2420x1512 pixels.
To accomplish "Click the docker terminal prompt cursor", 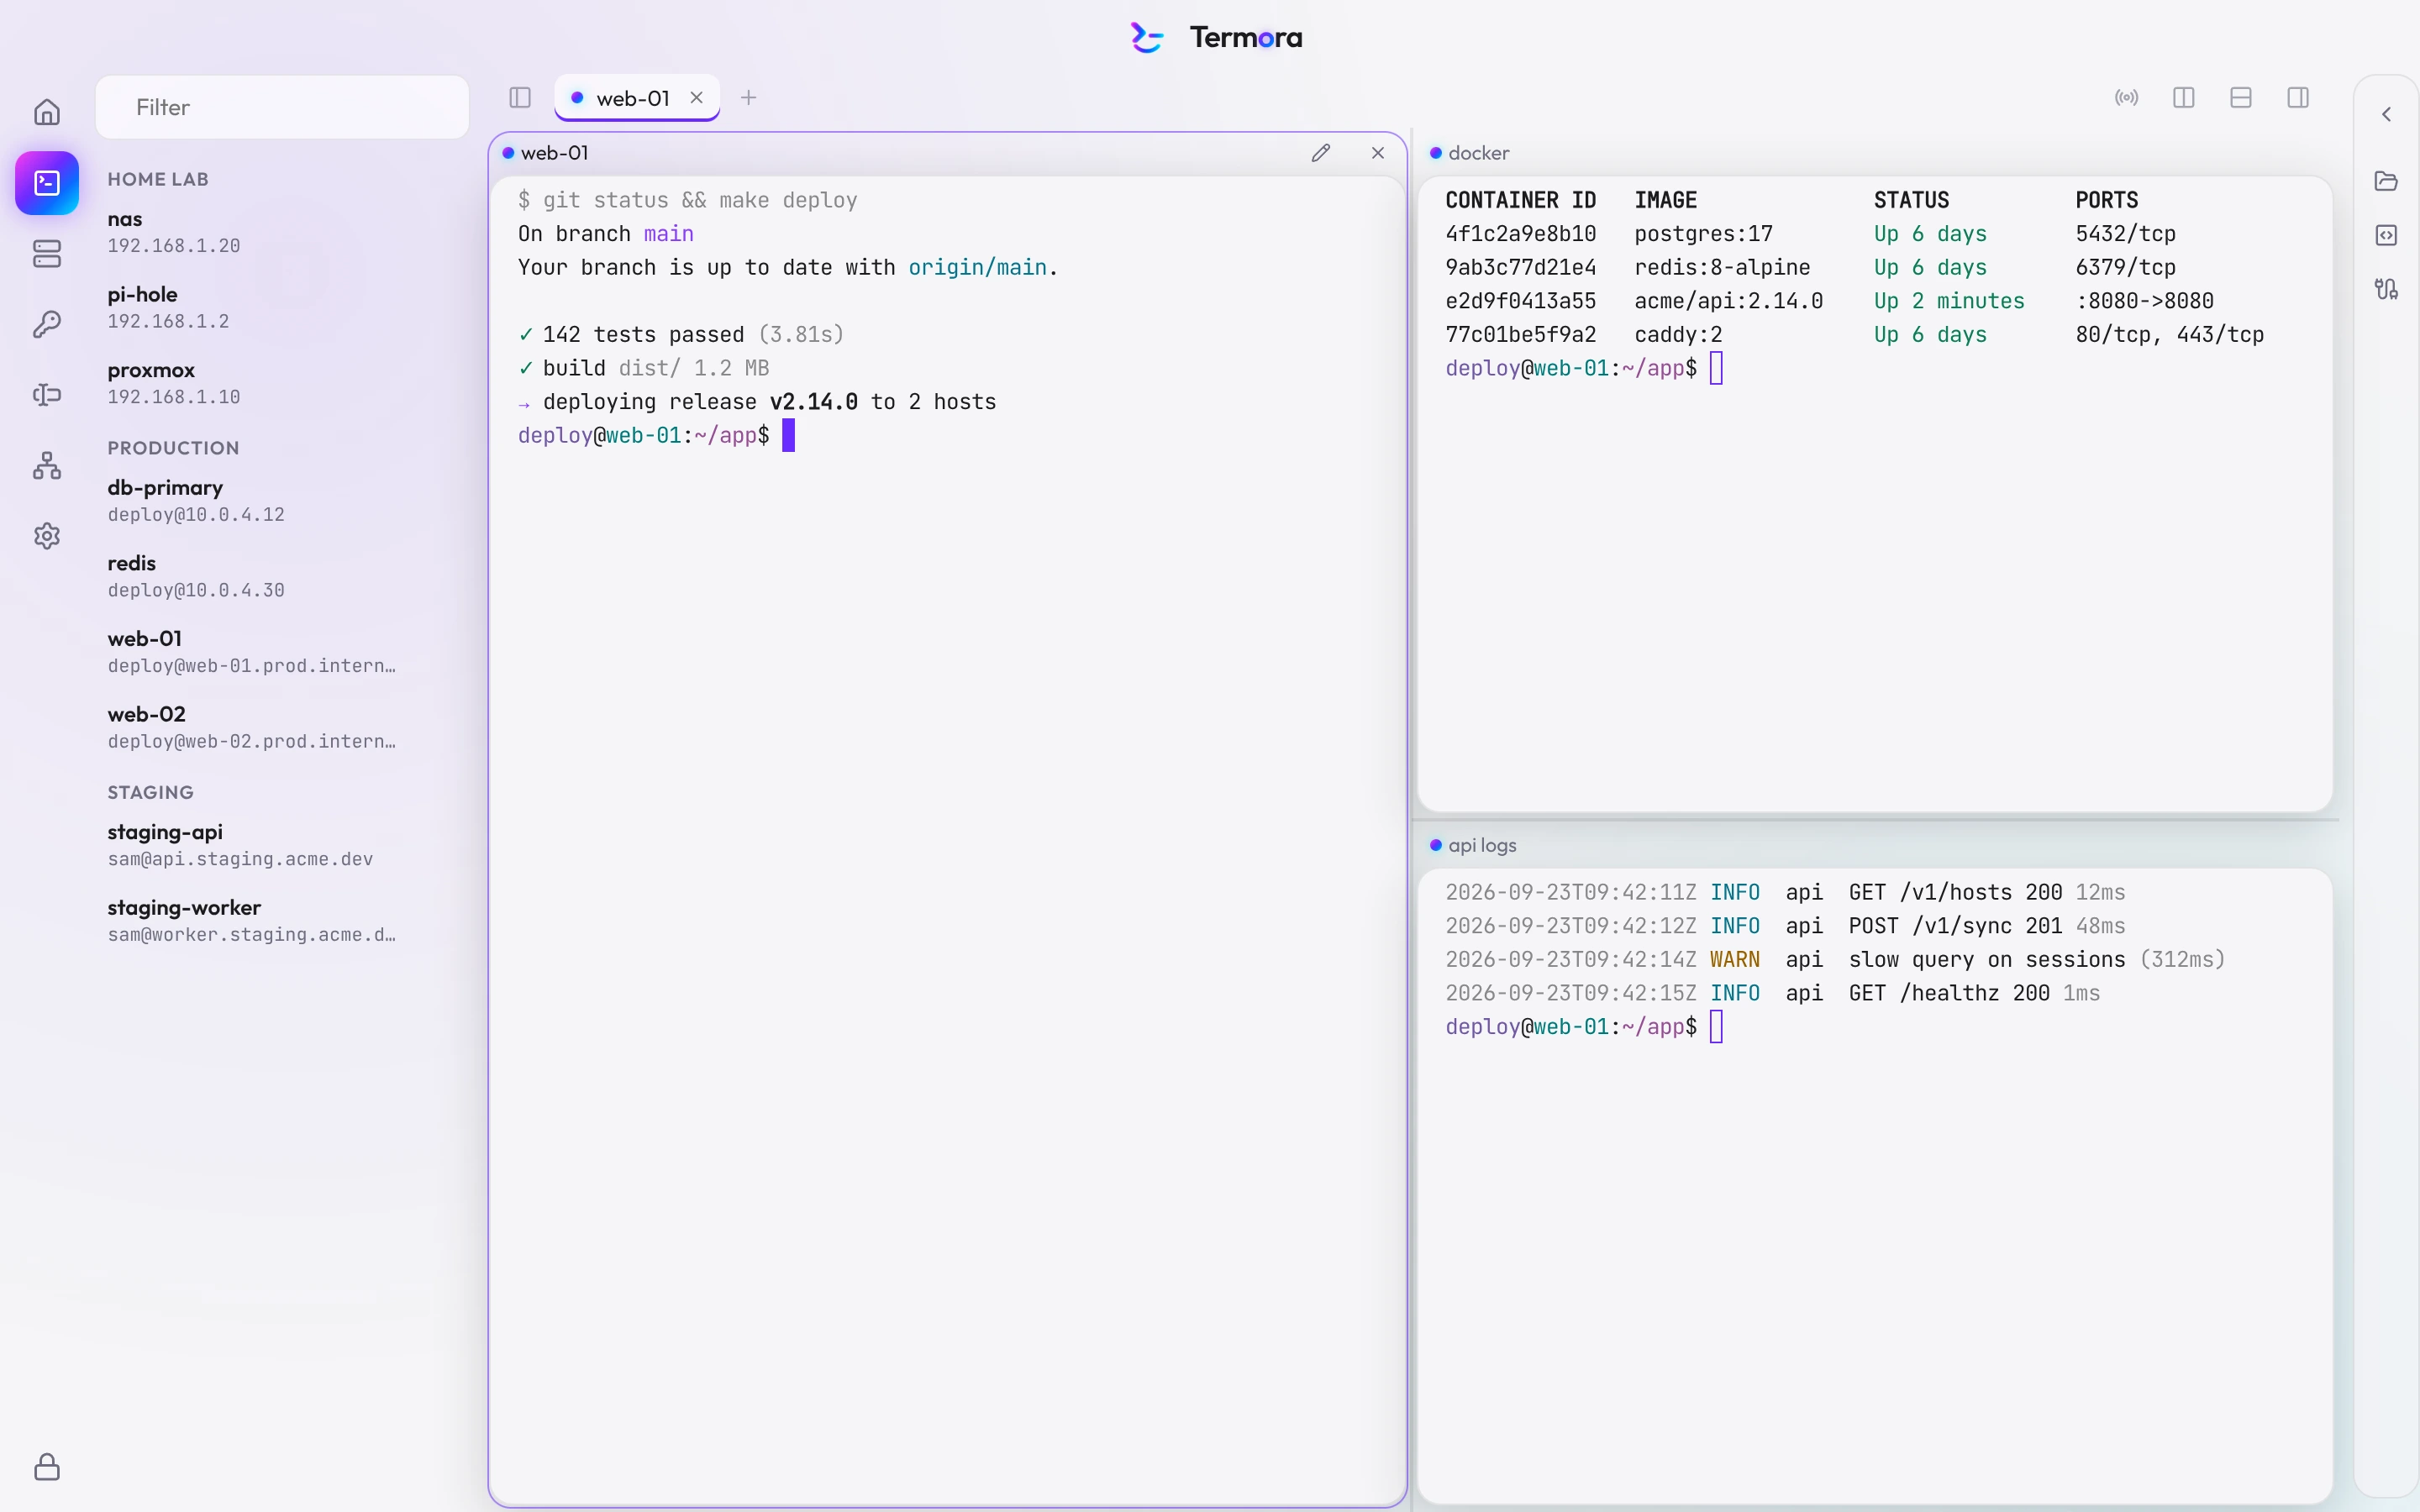I will (x=1716, y=368).
